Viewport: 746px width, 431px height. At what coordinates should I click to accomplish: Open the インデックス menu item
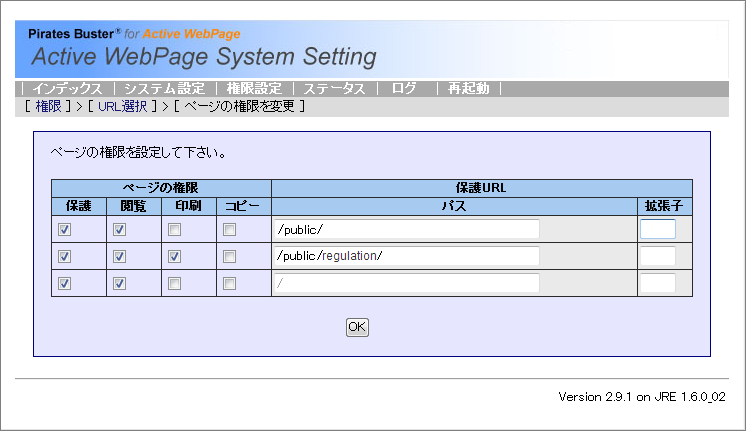pyautogui.click(x=67, y=89)
